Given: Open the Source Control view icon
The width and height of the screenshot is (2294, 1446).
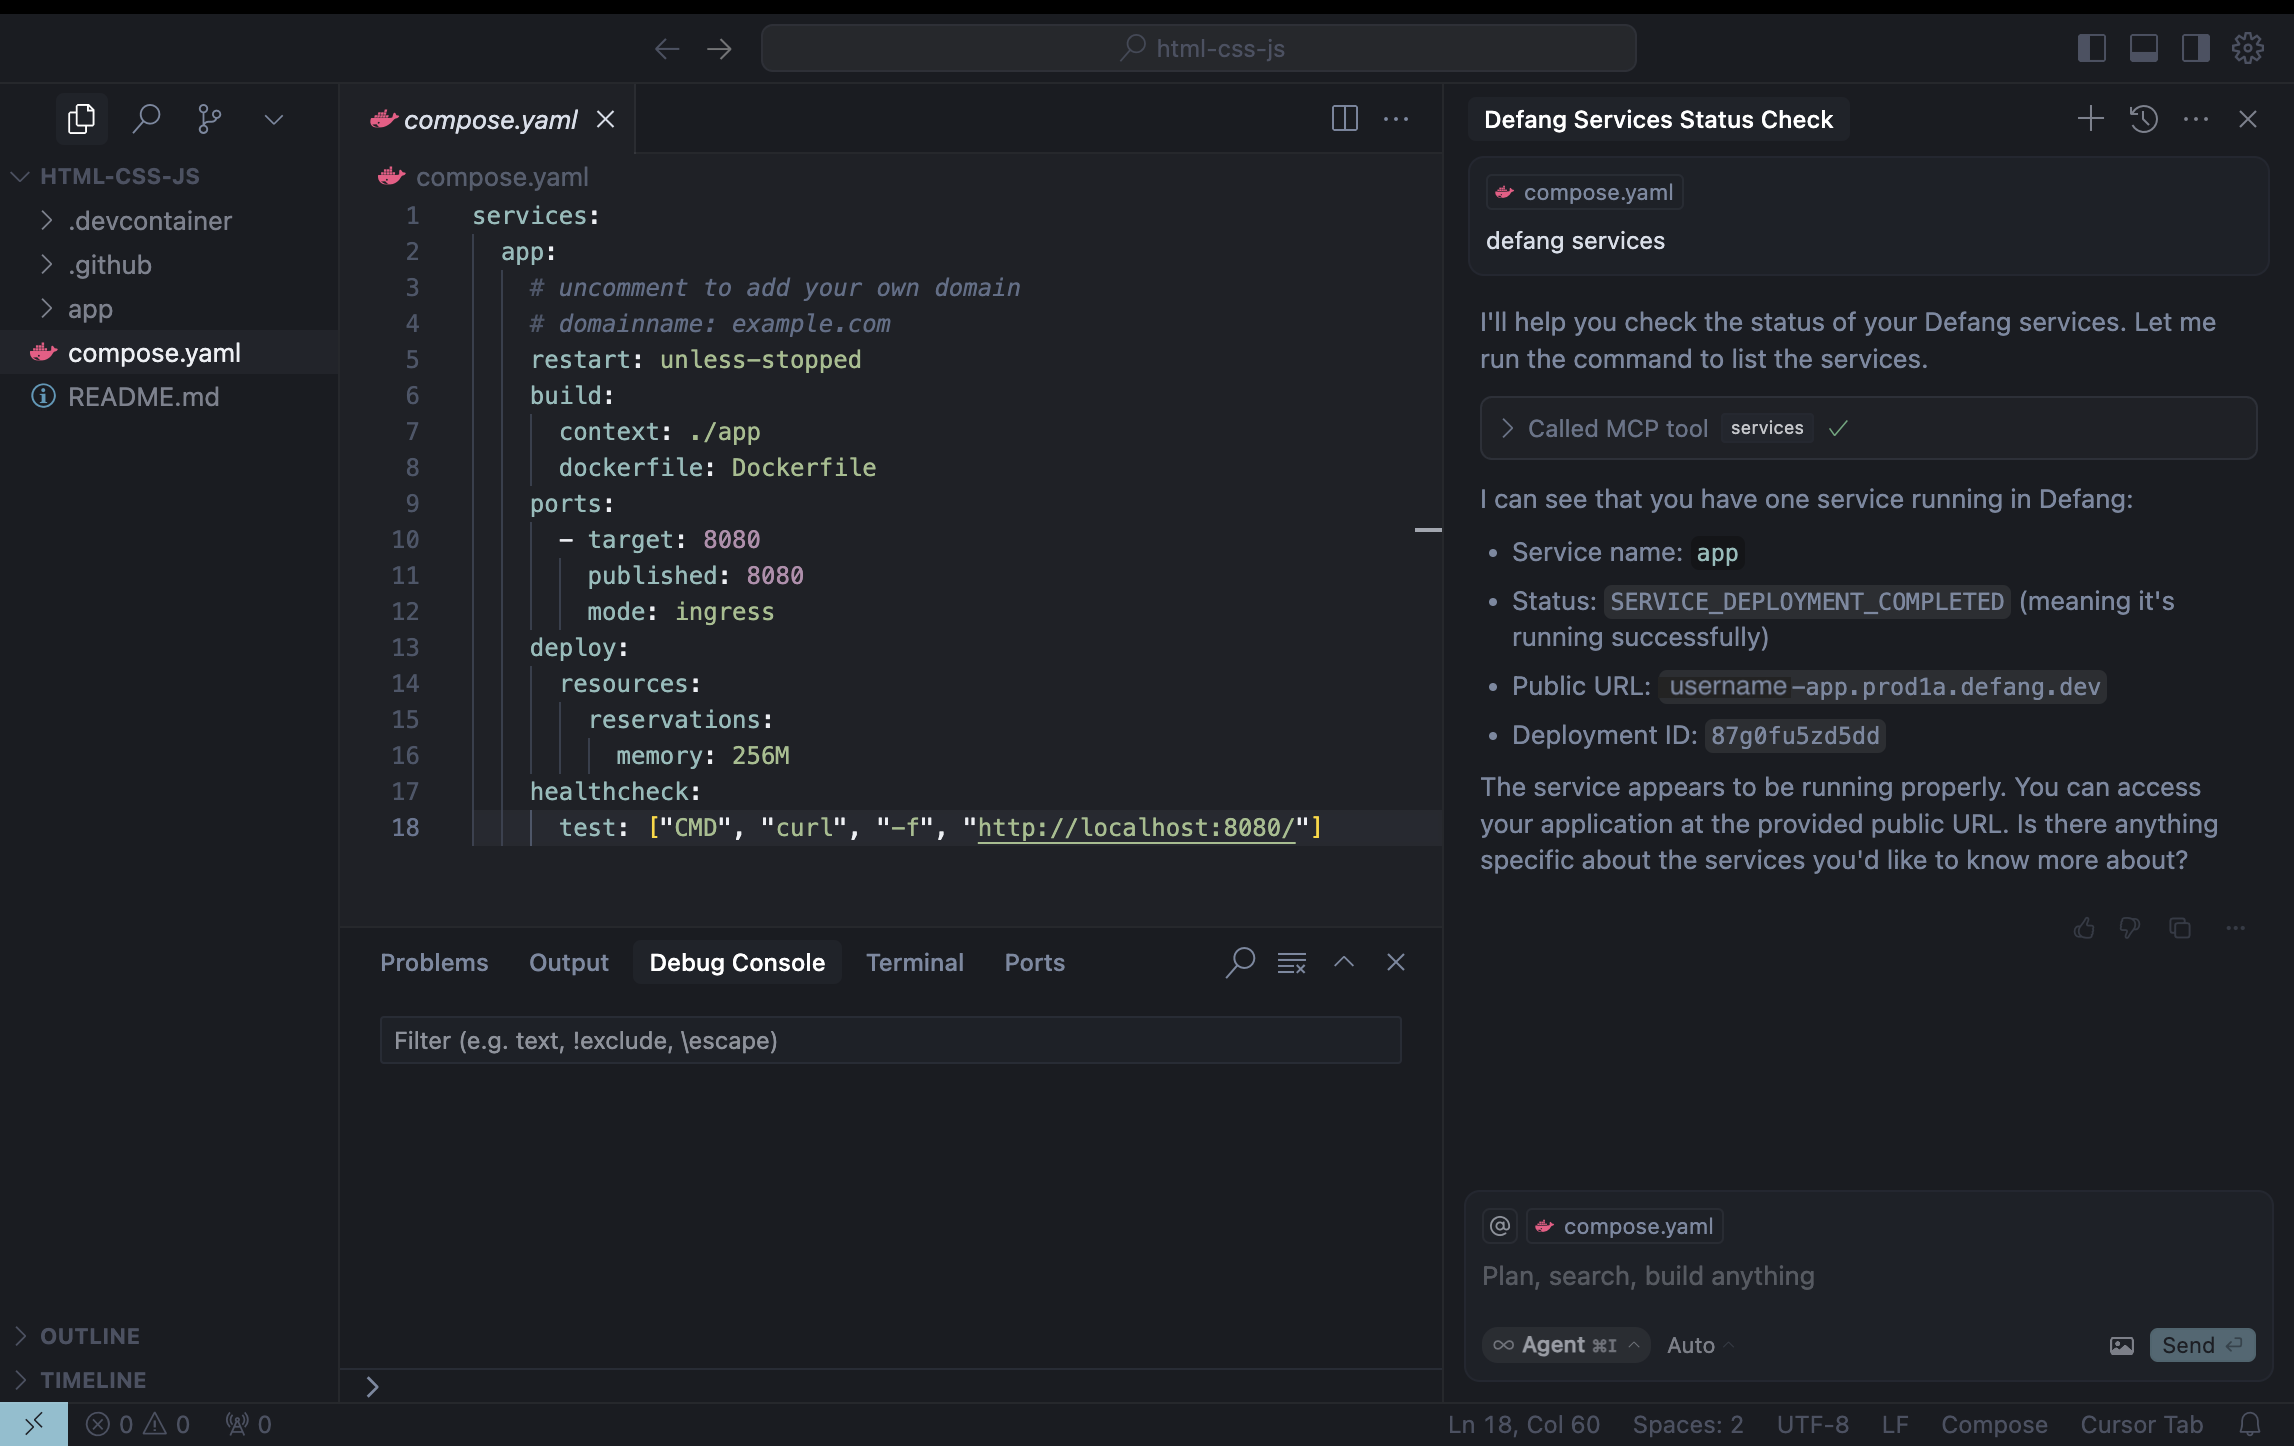Looking at the screenshot, I should 210,119.
